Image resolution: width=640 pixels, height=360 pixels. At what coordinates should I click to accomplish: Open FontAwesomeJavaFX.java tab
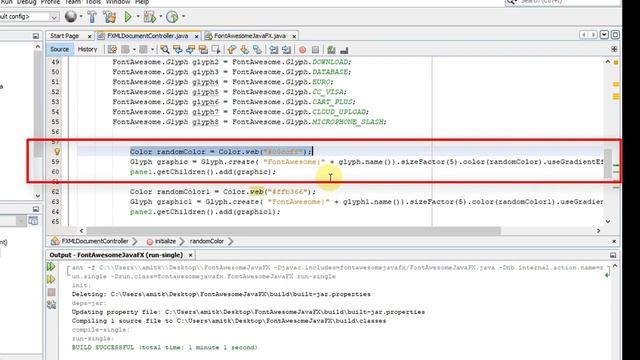point(250,36)
